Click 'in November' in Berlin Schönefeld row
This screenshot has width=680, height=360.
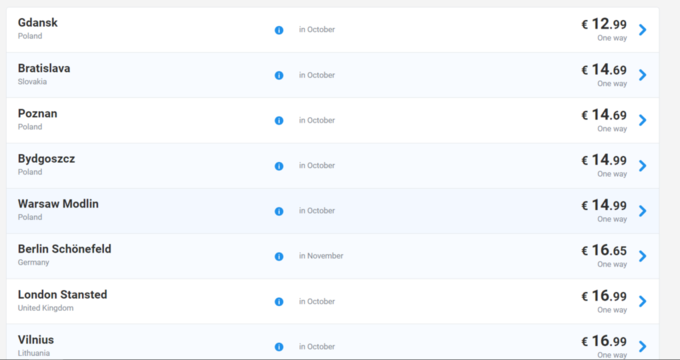pyautogui.click(x=321, y=256)
